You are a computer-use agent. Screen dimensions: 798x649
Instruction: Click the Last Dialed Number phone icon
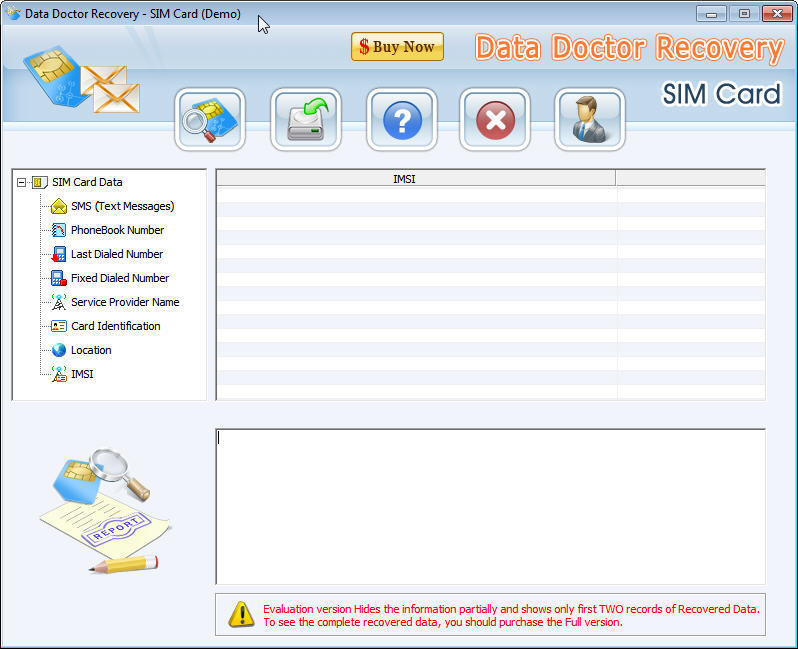(59, 254)
